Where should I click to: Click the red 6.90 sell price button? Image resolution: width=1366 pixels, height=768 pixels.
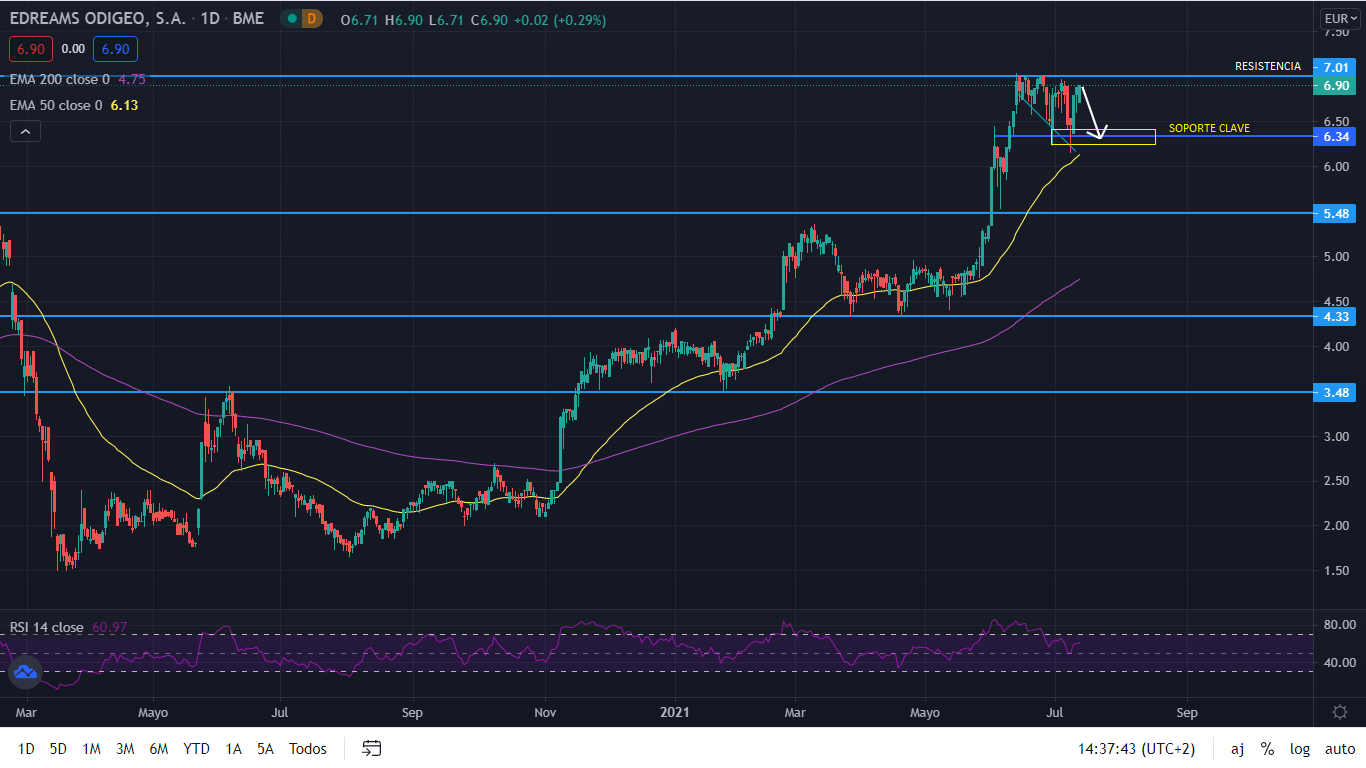click(x=30, y=48)
